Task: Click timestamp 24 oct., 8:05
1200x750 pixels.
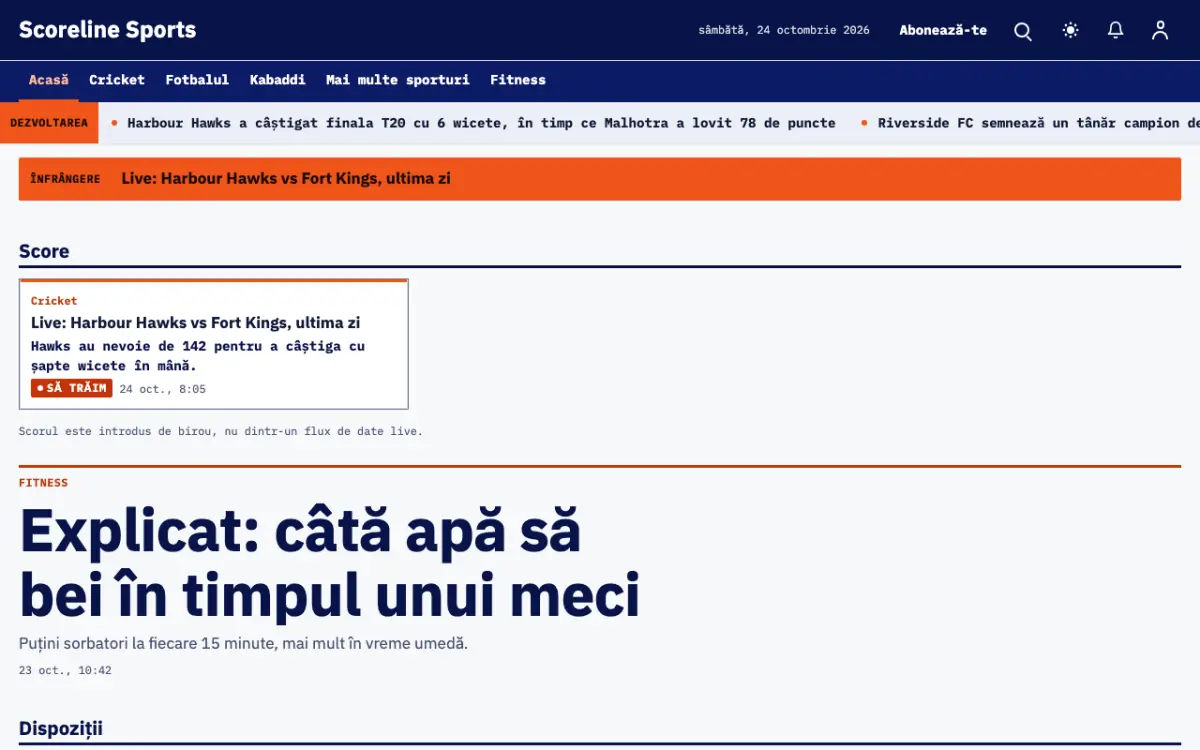Action: [162, 389]
